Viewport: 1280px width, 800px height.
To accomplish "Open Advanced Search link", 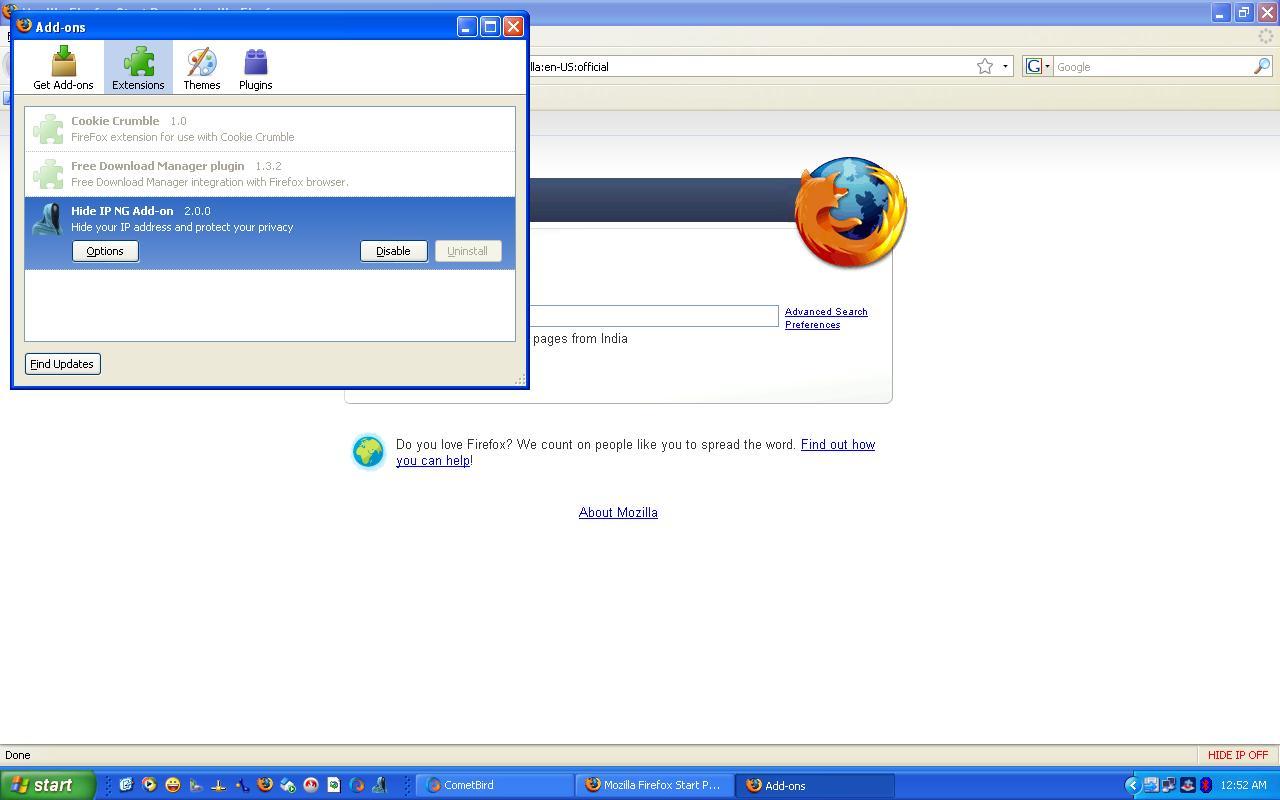I will 826,312.
